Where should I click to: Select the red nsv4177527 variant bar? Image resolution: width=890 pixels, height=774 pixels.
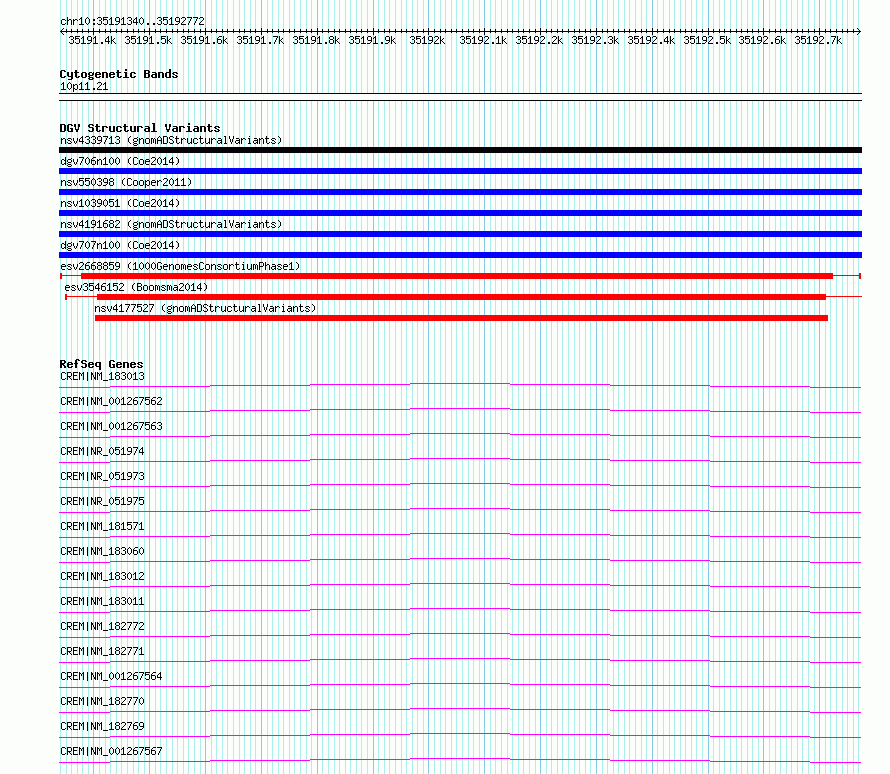[461, 318]
